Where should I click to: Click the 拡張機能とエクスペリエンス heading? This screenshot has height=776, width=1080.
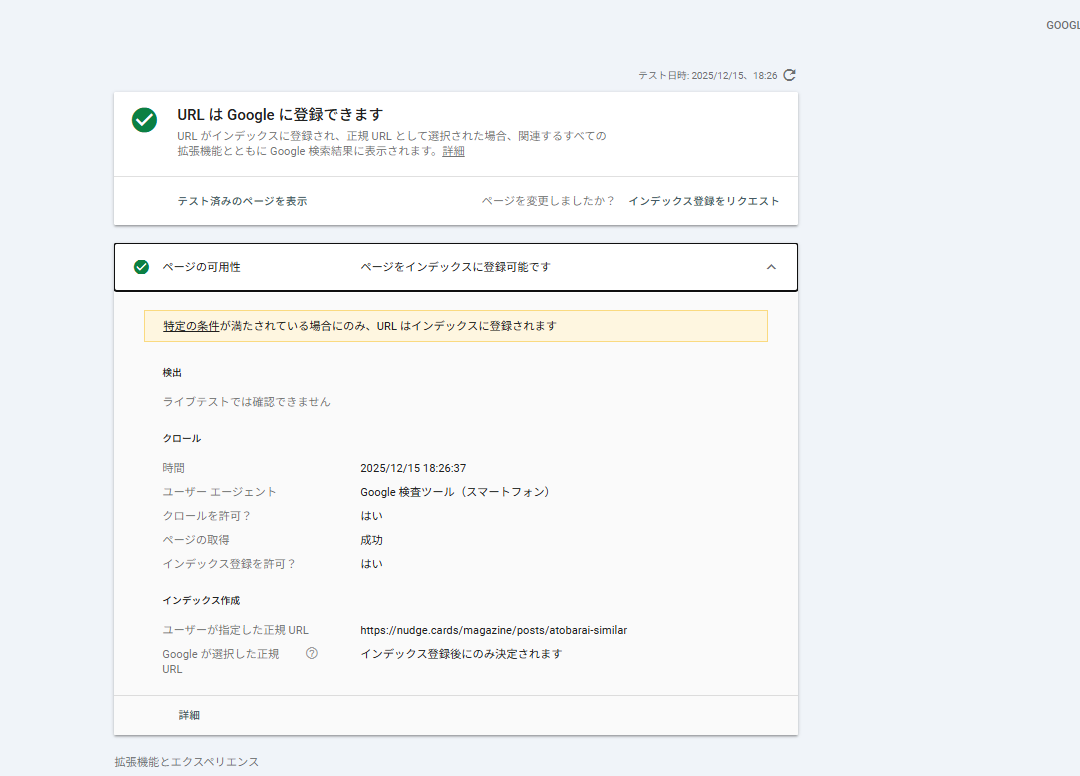click(187, 762)
